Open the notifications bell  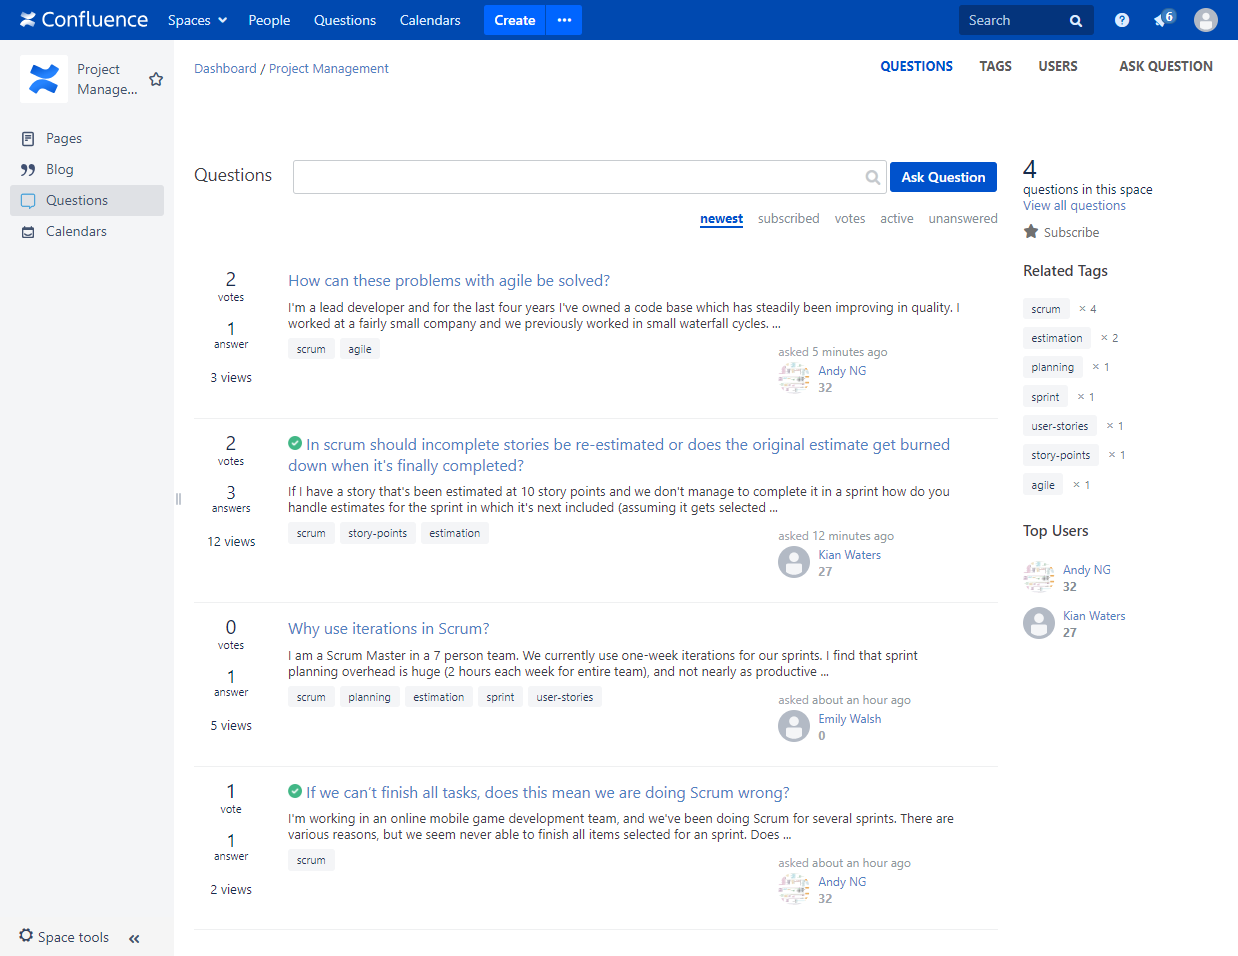(x=1162, y=19)
